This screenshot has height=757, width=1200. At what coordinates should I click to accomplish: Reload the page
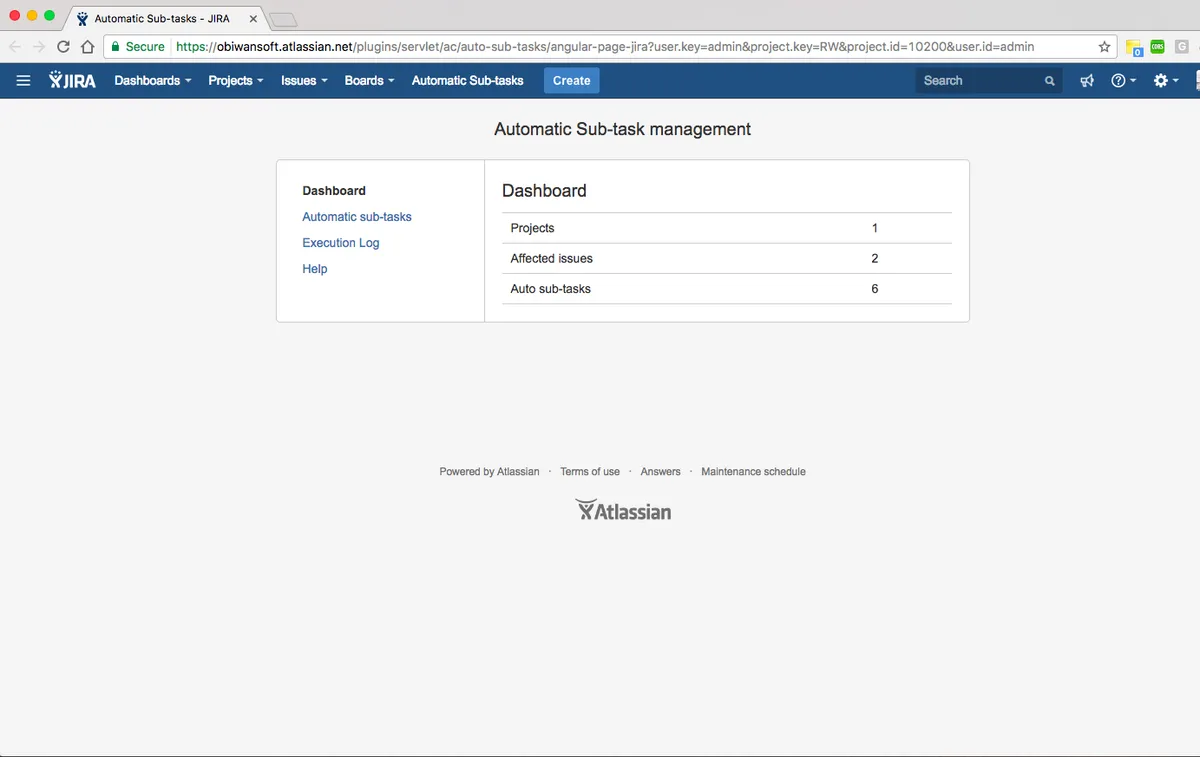tap(64, 46)
